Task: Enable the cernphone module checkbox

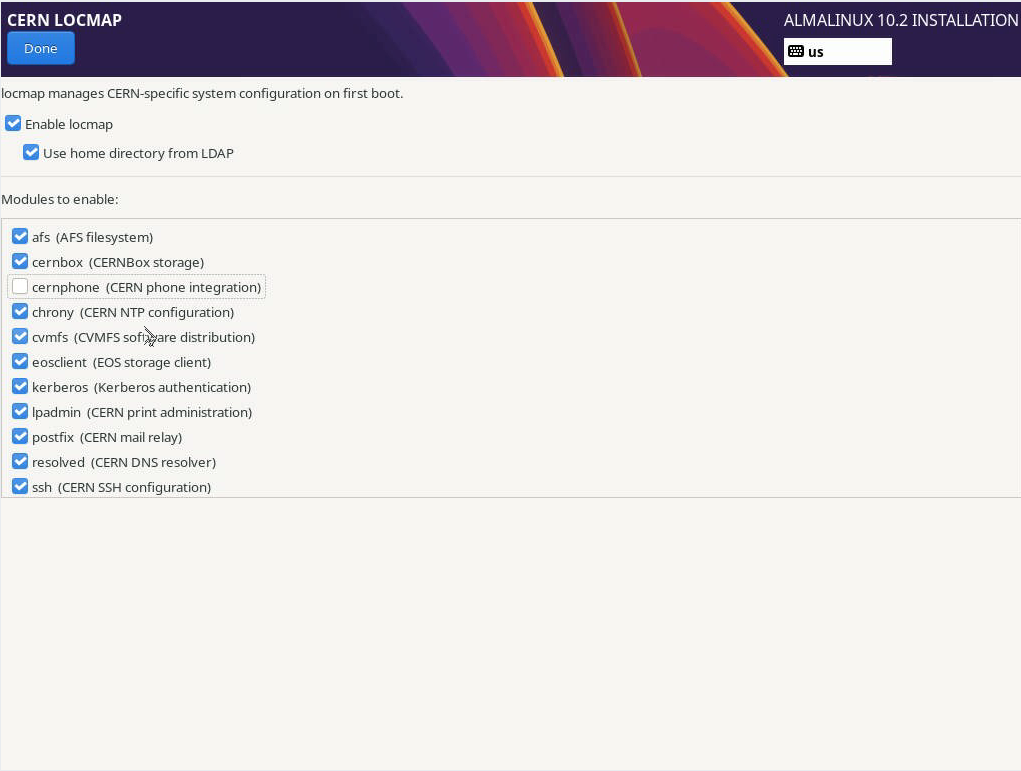Action: click(x=20, y=287)
